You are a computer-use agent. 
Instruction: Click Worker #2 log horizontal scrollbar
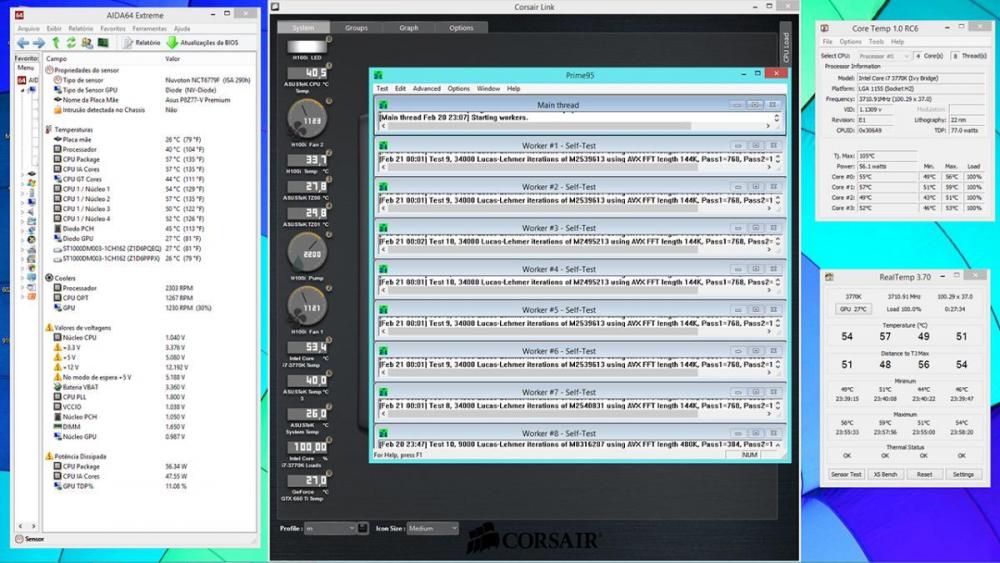(576, 208)
